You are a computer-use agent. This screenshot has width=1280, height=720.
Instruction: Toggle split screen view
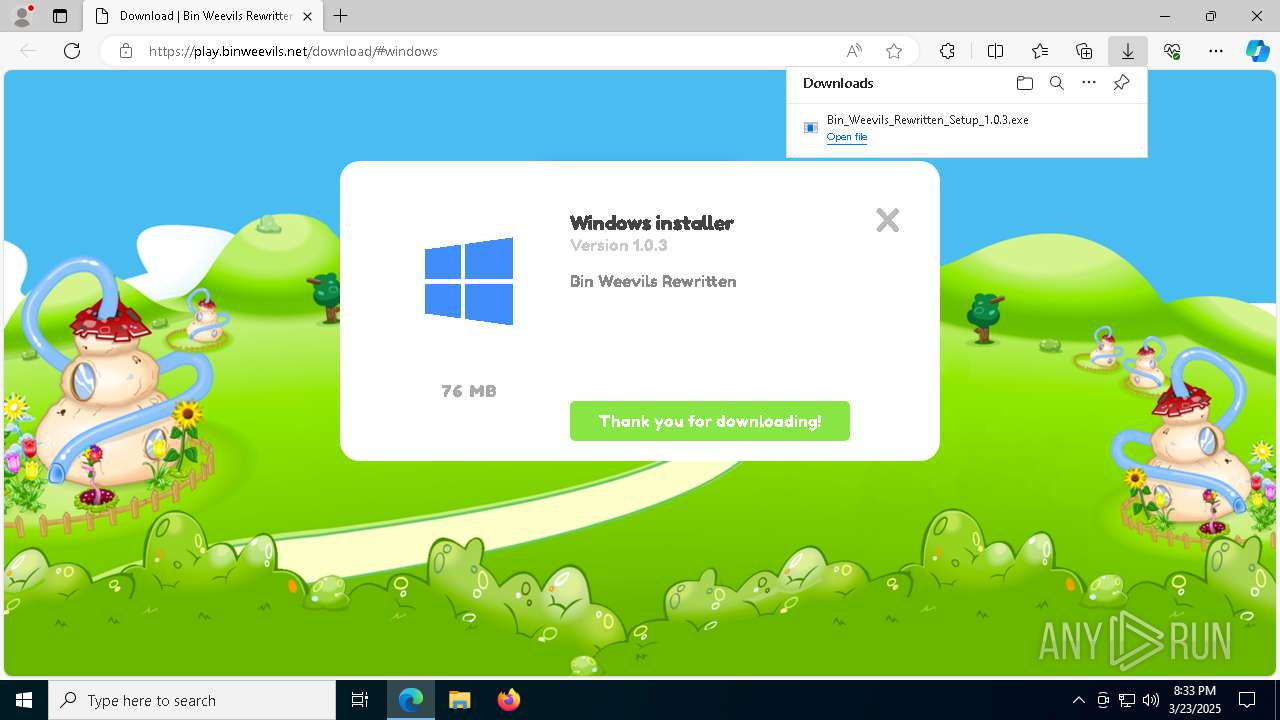(x=995, y=51)
